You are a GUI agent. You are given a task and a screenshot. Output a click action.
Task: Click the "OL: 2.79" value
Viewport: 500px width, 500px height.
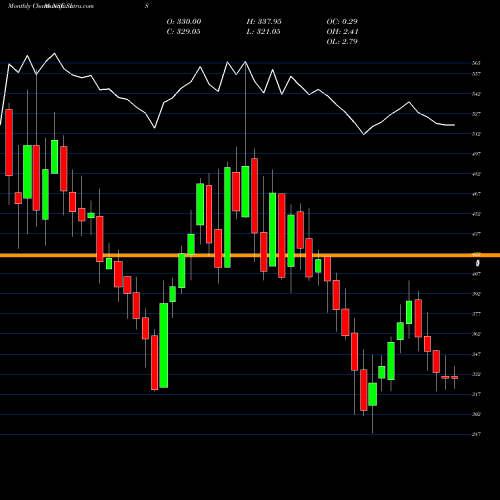point(342,42)
